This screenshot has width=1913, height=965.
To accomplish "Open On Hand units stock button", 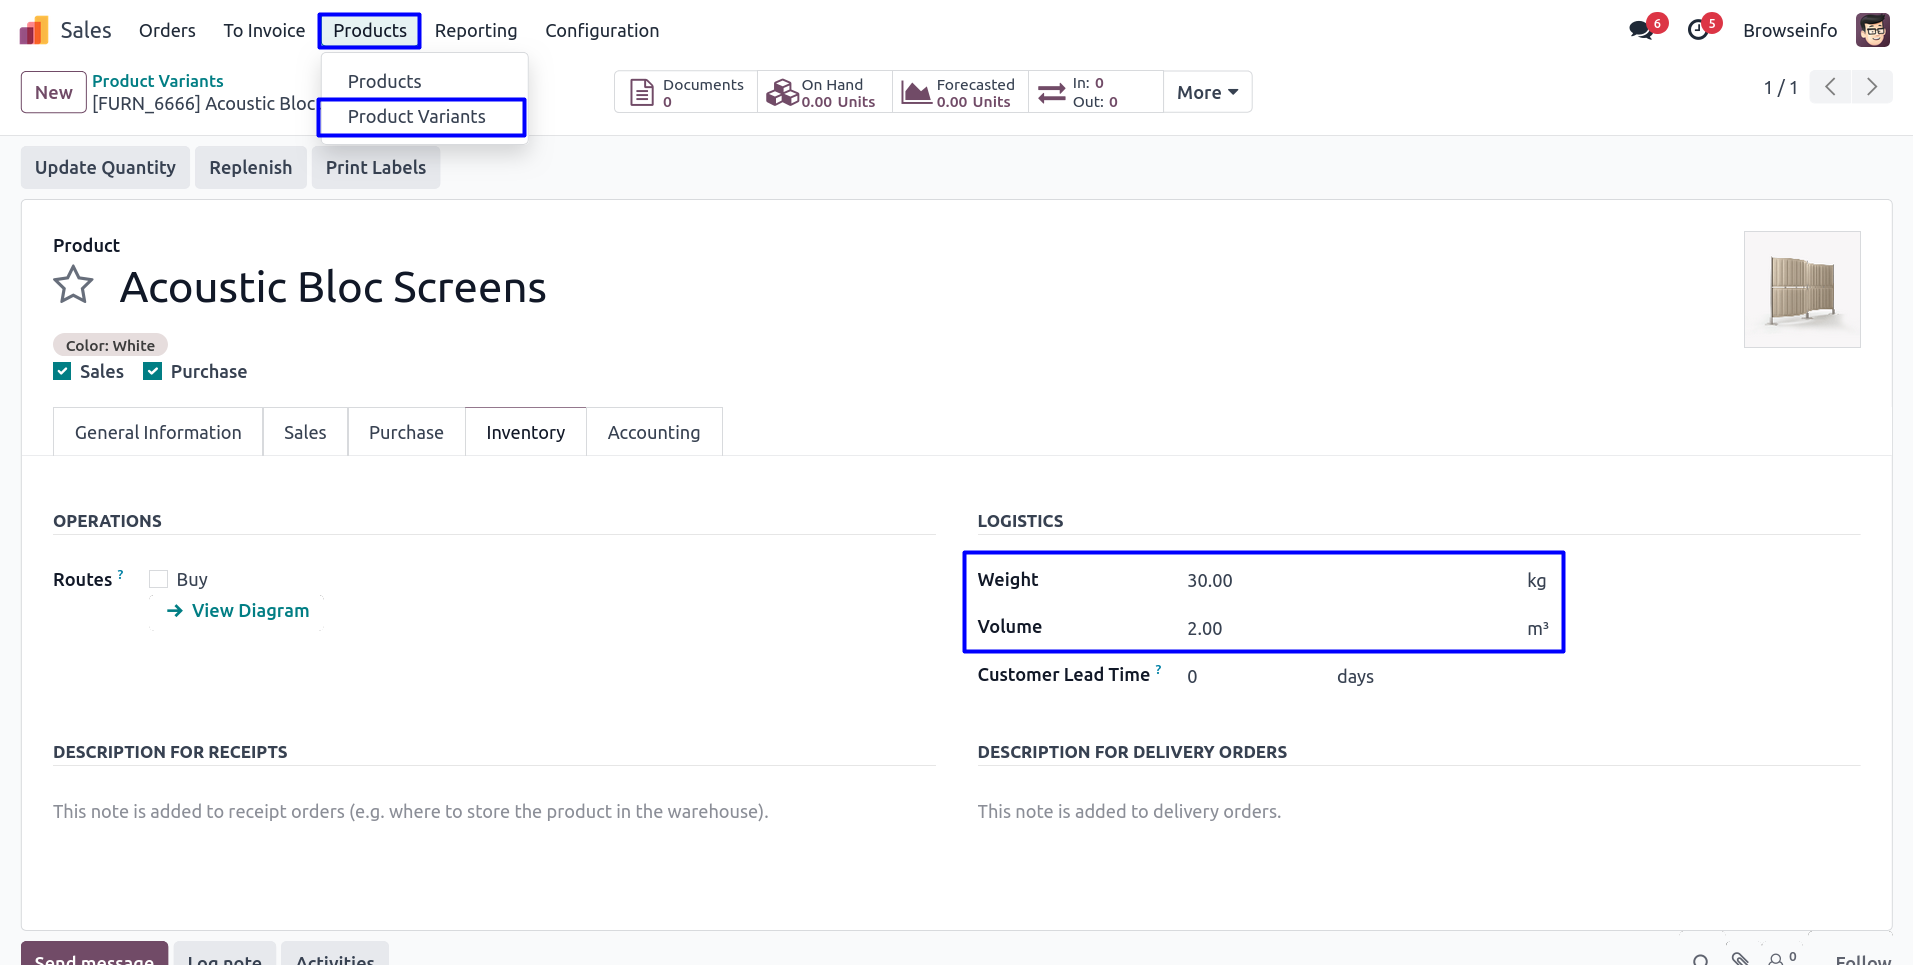I will pos(824,92).
